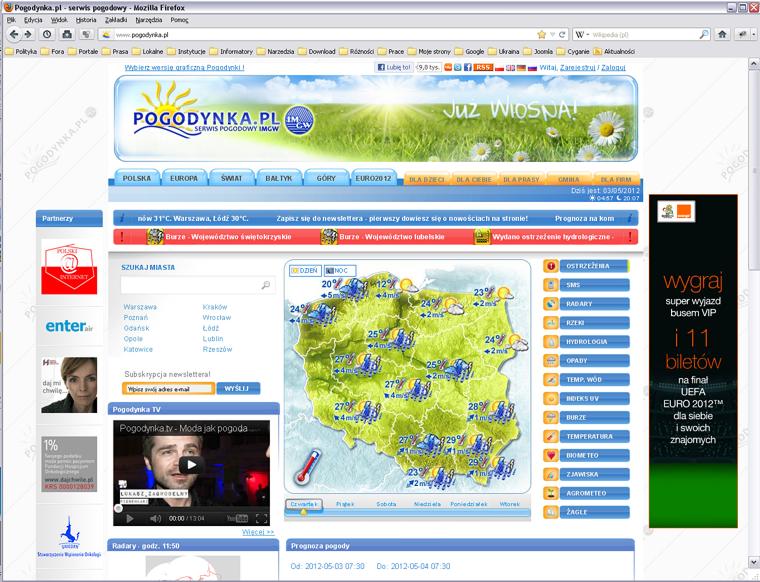Viewport: 760px width, 582px height.
Task: Click the print icon in Firefox toolbar
Action: (x=67, y=34)
